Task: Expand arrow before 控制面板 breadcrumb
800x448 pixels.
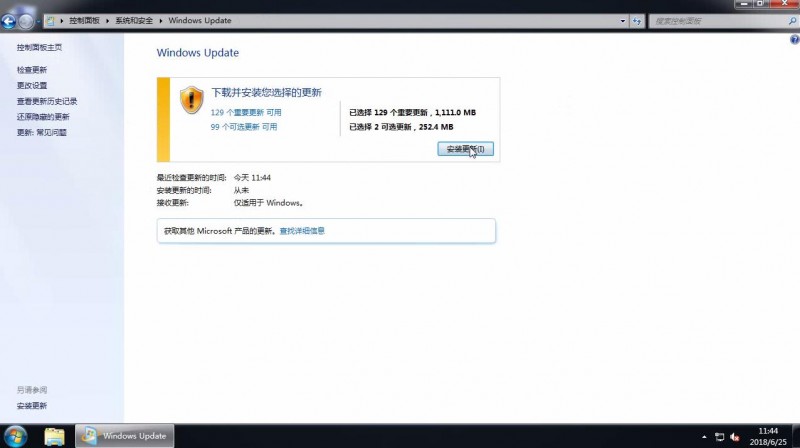Action: (x=62, y=21)
